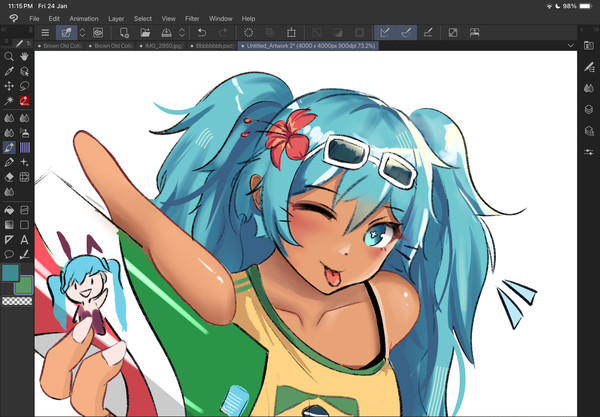Open the Clip Studio Paint logo menu
The image size is (600, 417).
coord(14,18)
